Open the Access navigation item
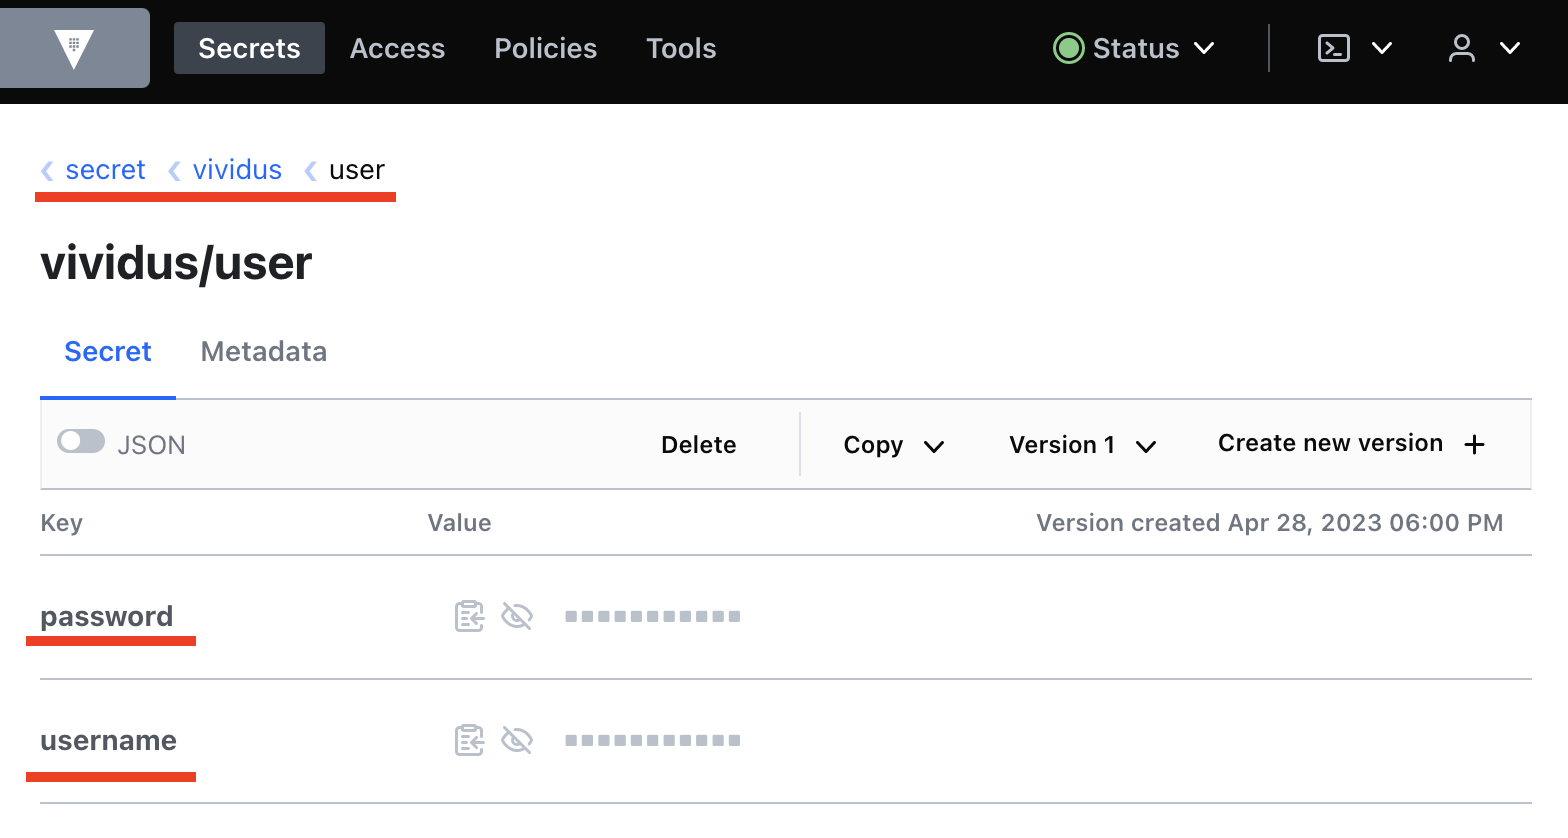 click(x=397, y=48)
